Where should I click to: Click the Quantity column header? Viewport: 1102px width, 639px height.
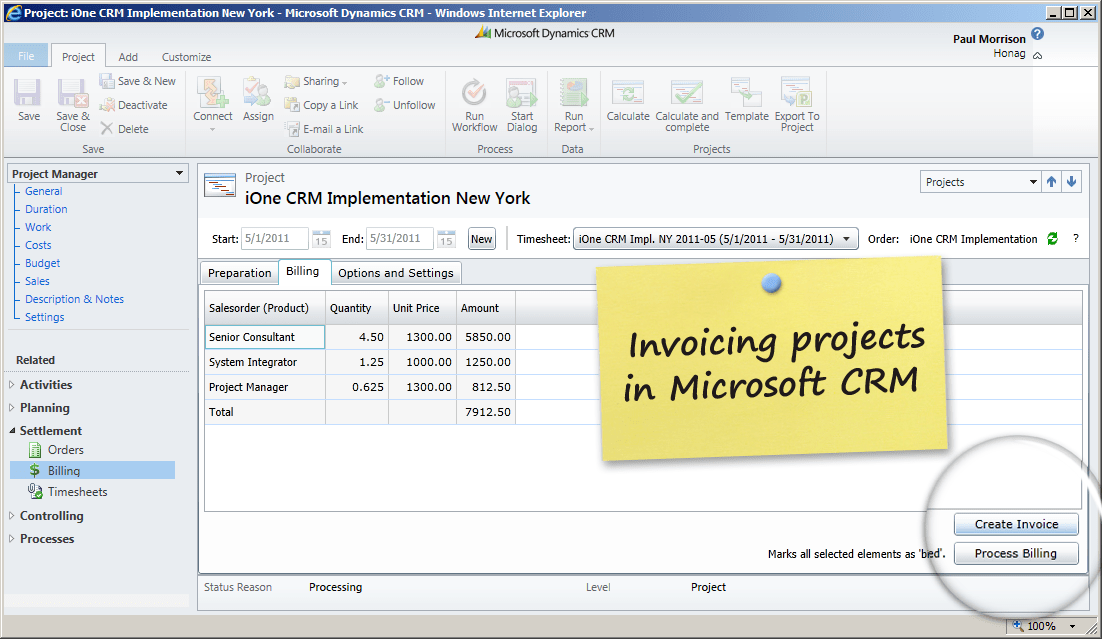point(356,308)
